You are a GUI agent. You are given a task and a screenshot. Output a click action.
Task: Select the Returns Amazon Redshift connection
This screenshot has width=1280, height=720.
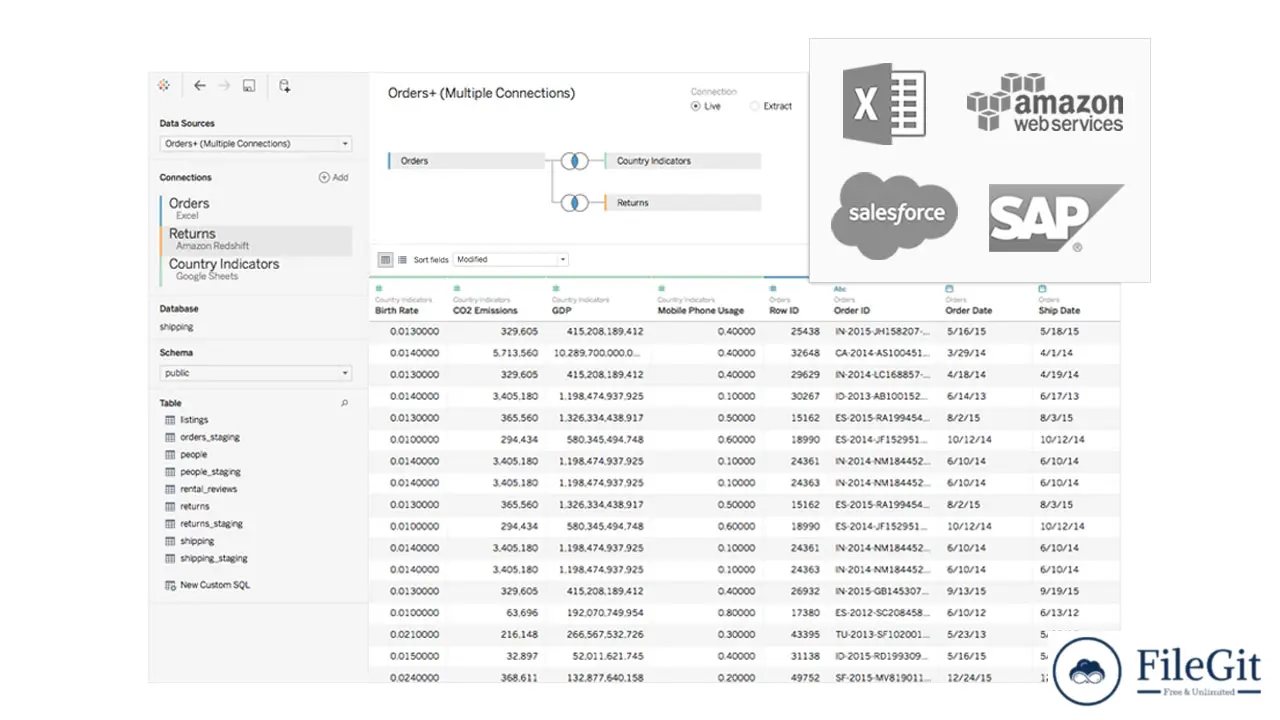[255, 239]
